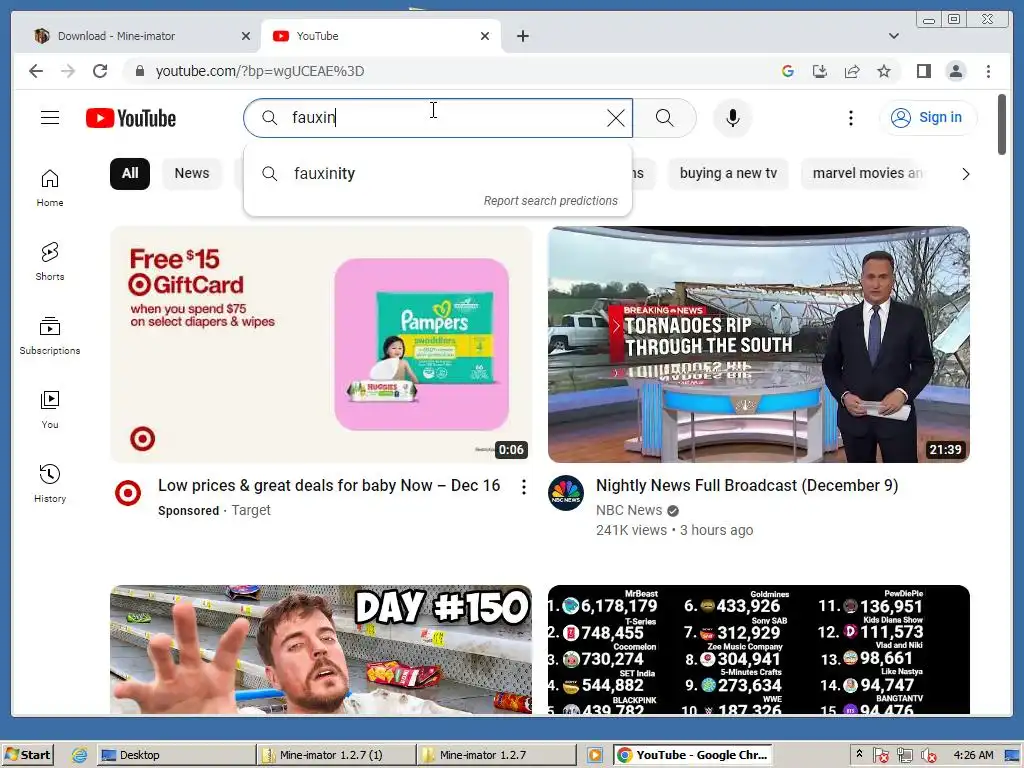The image size is (1024, 768).
Task: Open the subscriber count ranking thumbnail
Action: 759,649
